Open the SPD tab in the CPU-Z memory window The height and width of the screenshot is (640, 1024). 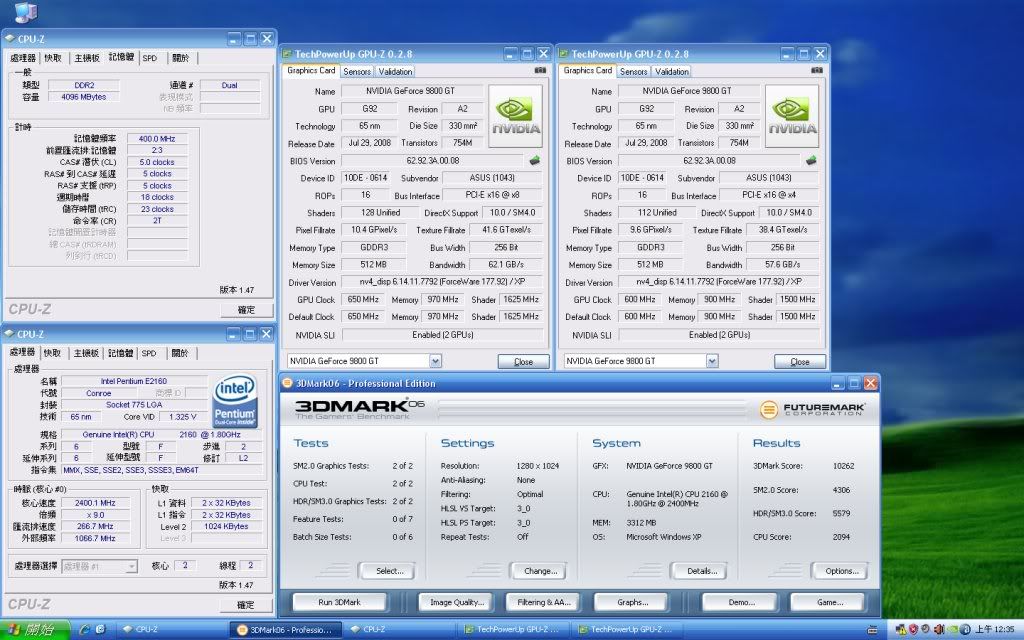point(150,58)
